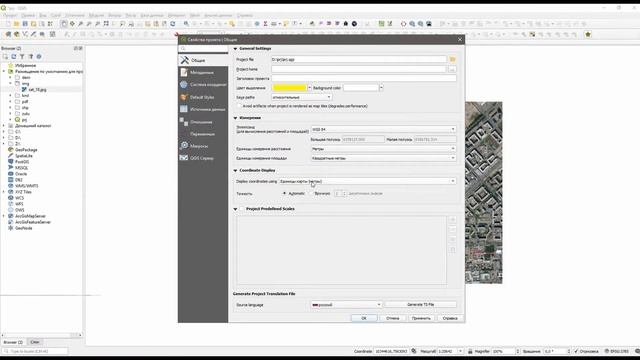This screenshot has height=360, width=640.
Task: Select the ArcGisFeatureServer item
Action: tap(33, 222)
